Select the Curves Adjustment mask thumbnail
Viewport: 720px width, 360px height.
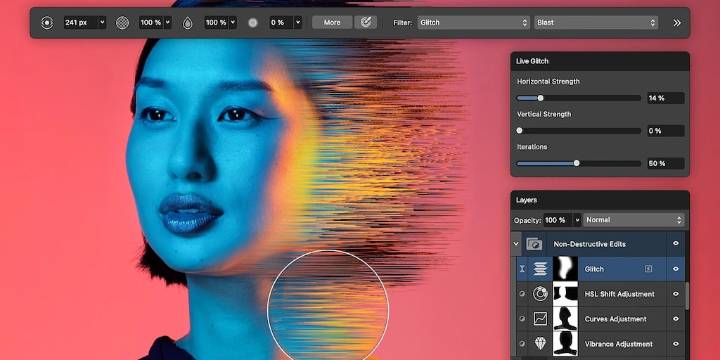(x=564, y=319)
